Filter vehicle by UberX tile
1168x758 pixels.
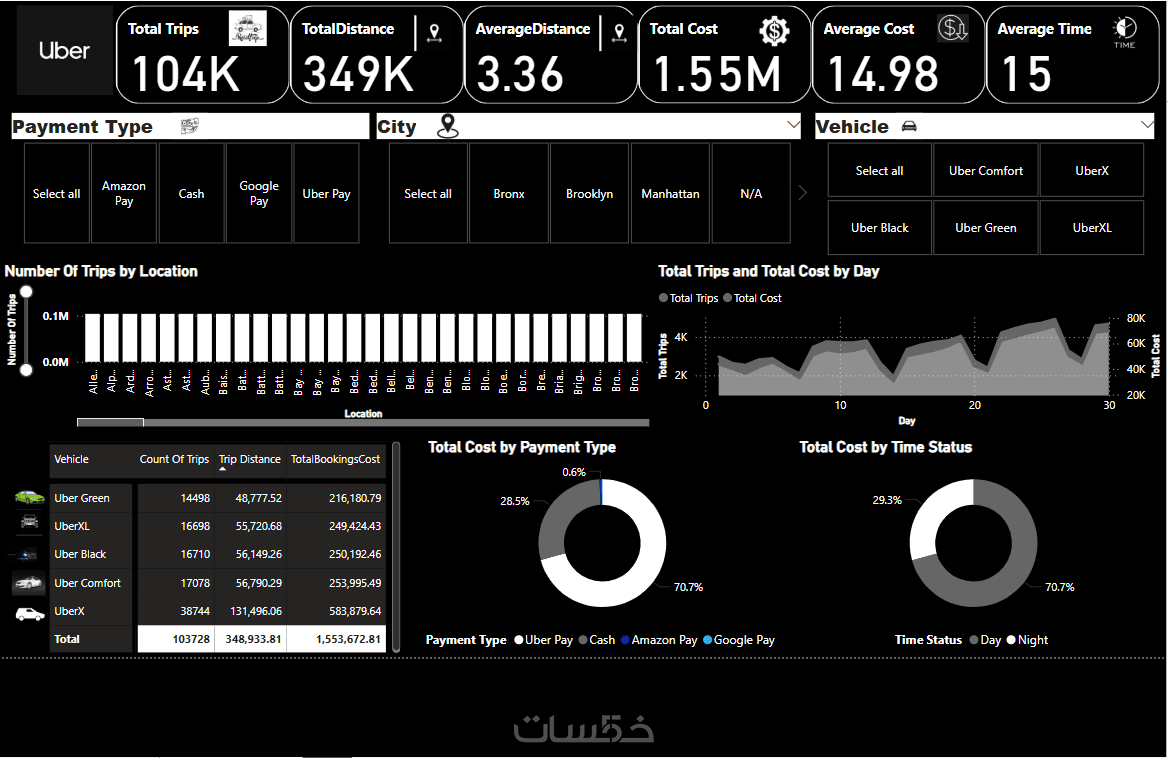tap(1092, 171)
